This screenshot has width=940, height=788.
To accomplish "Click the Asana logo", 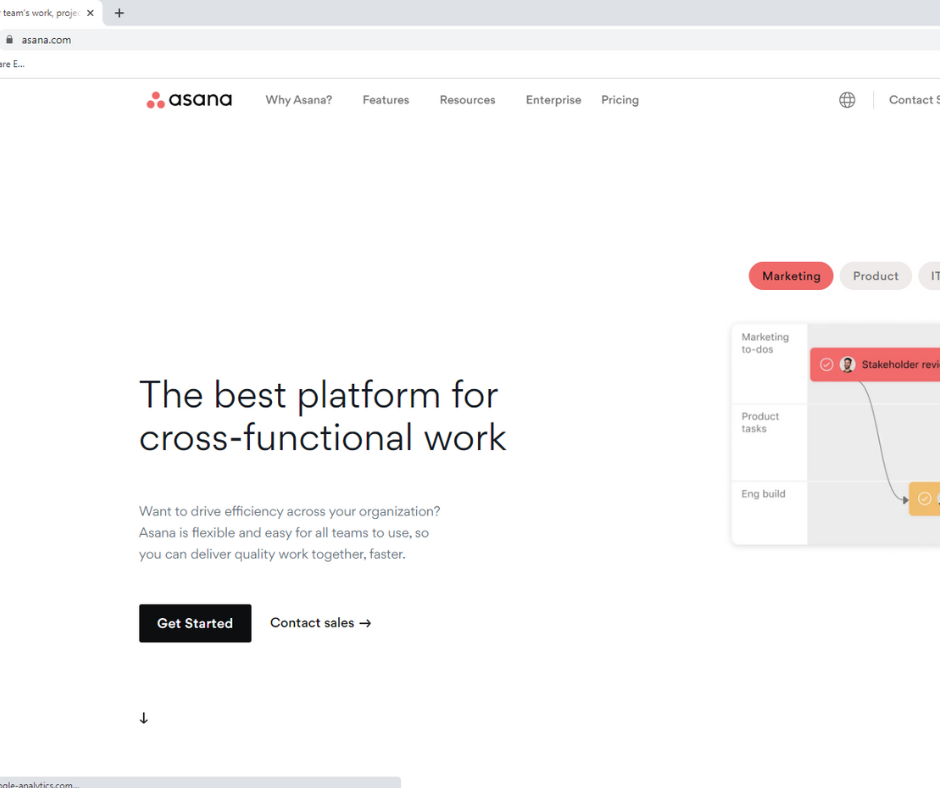I will [189, 100].
